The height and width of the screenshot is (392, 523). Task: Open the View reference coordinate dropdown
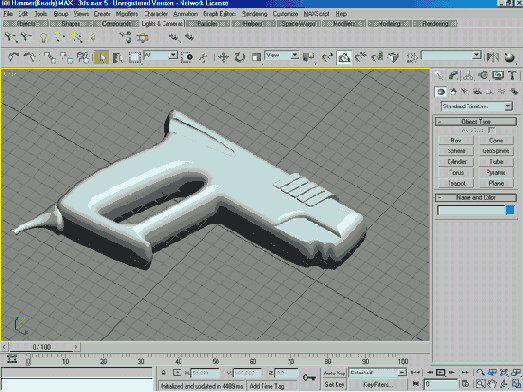point(282,55)
